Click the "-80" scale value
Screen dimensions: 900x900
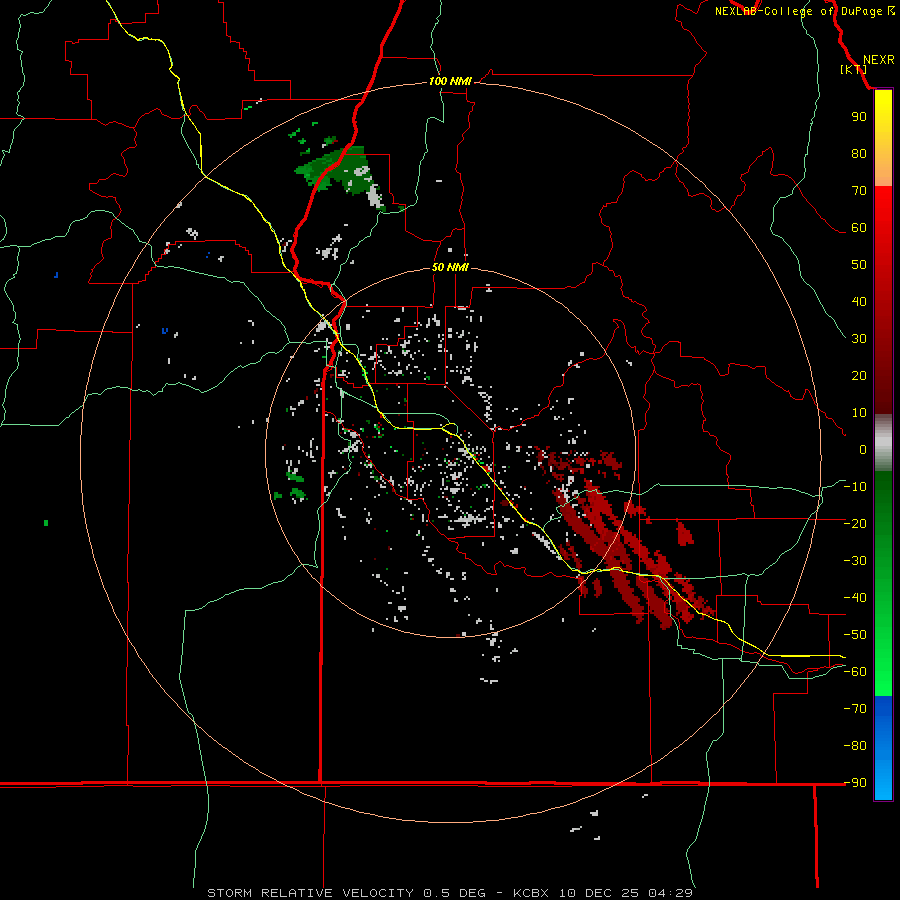pos(855,746)
